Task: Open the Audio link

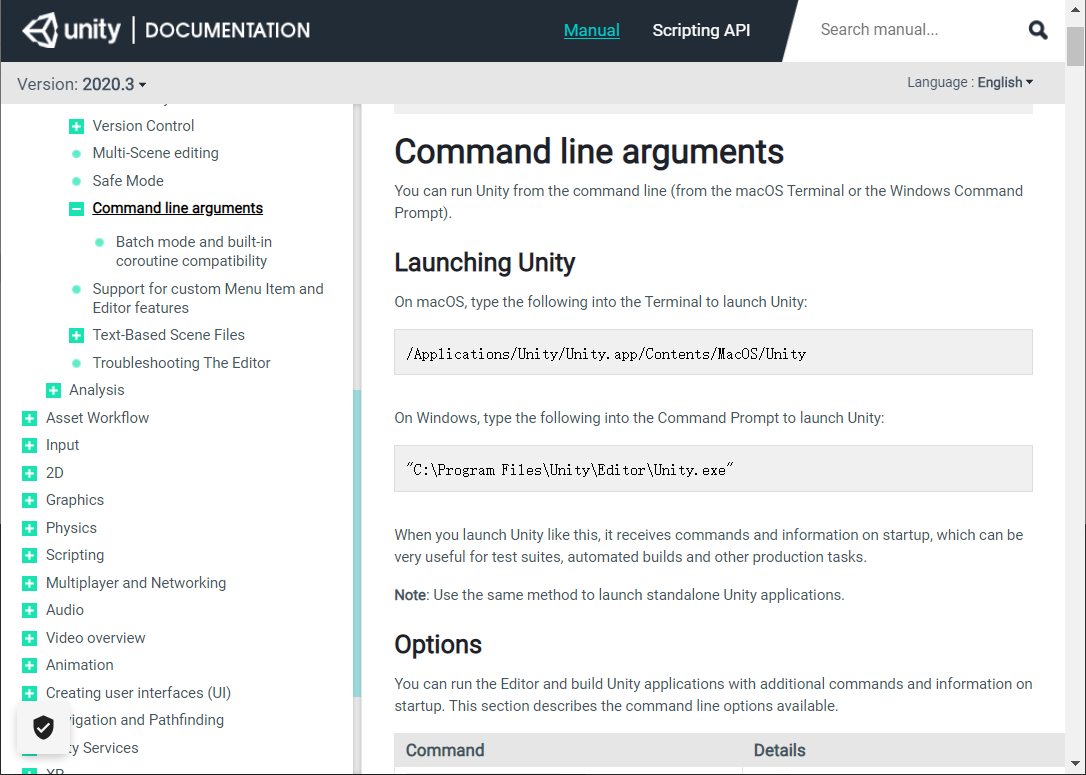Action: click(x=64, y=610)
